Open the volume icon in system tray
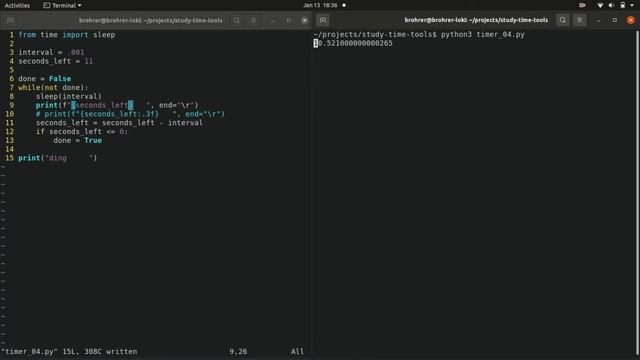 611,5
